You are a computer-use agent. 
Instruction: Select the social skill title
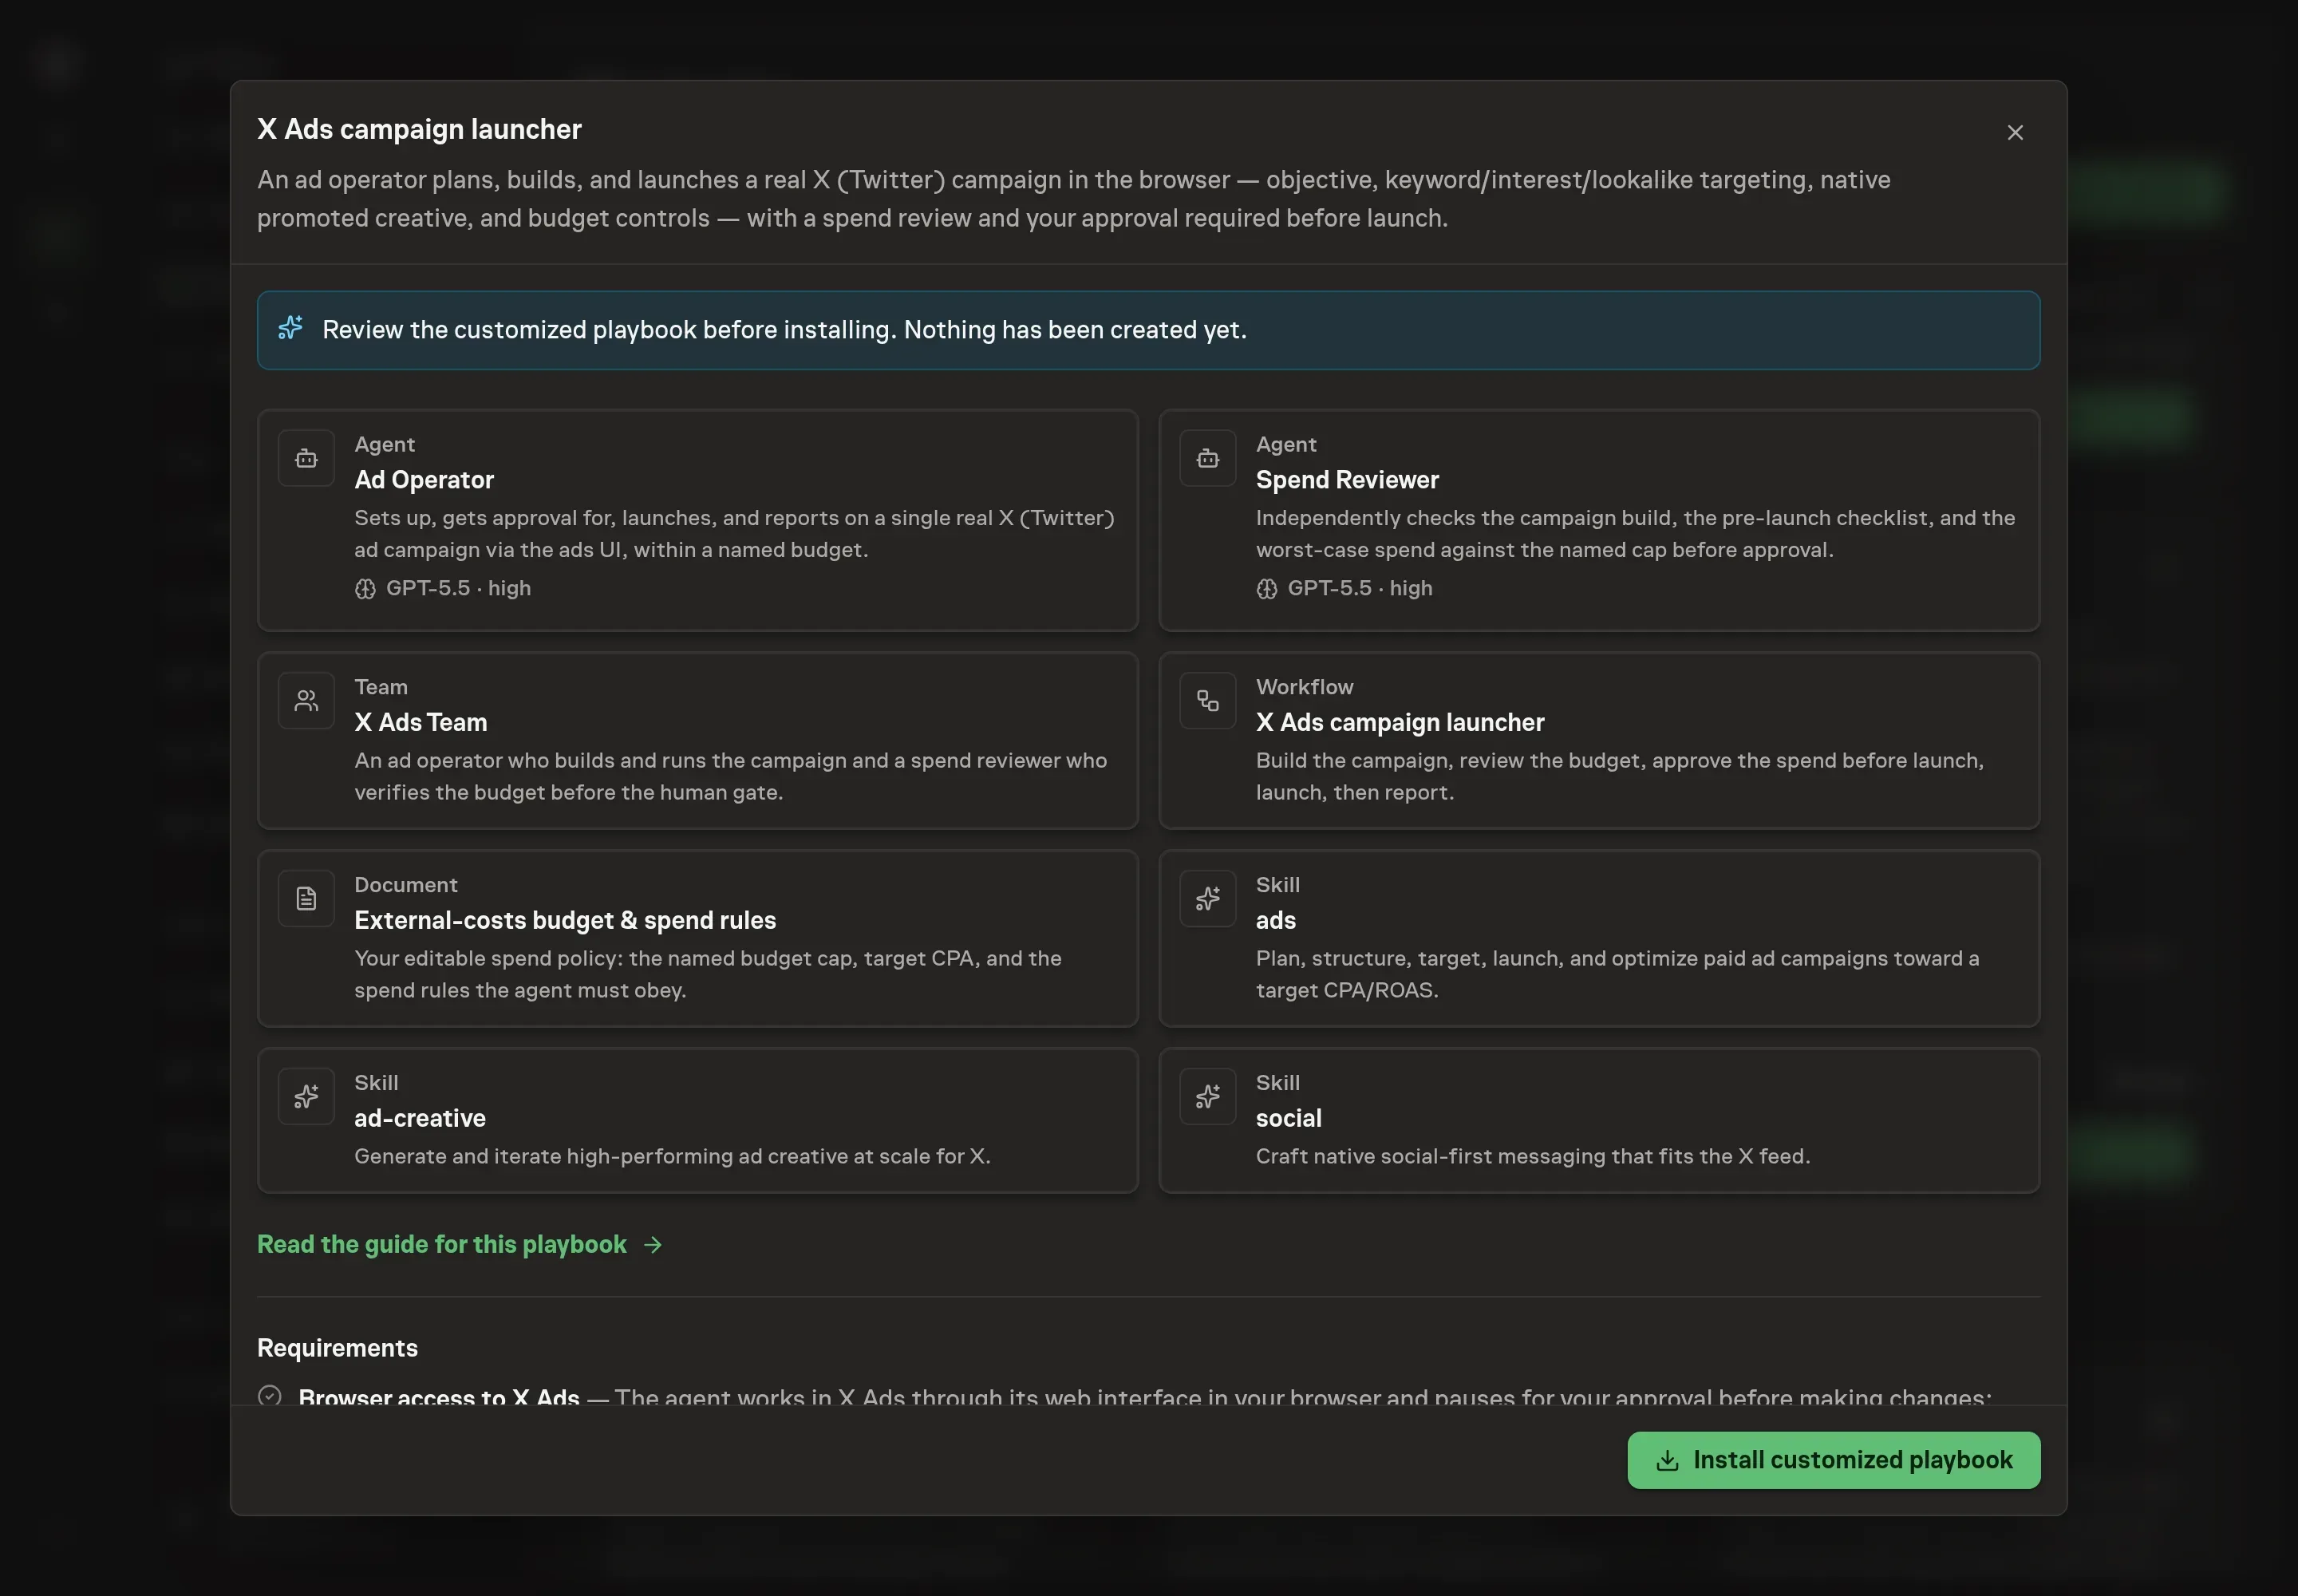pyautogui.click(x=1288, y=1118)
